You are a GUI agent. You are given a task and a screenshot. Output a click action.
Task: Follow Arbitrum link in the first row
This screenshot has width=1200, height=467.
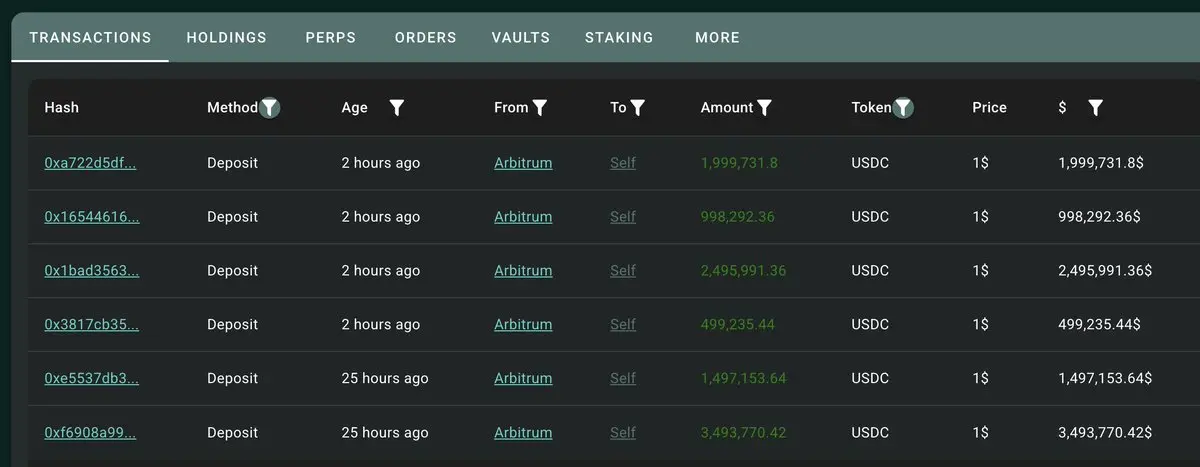tap(523, 163)
